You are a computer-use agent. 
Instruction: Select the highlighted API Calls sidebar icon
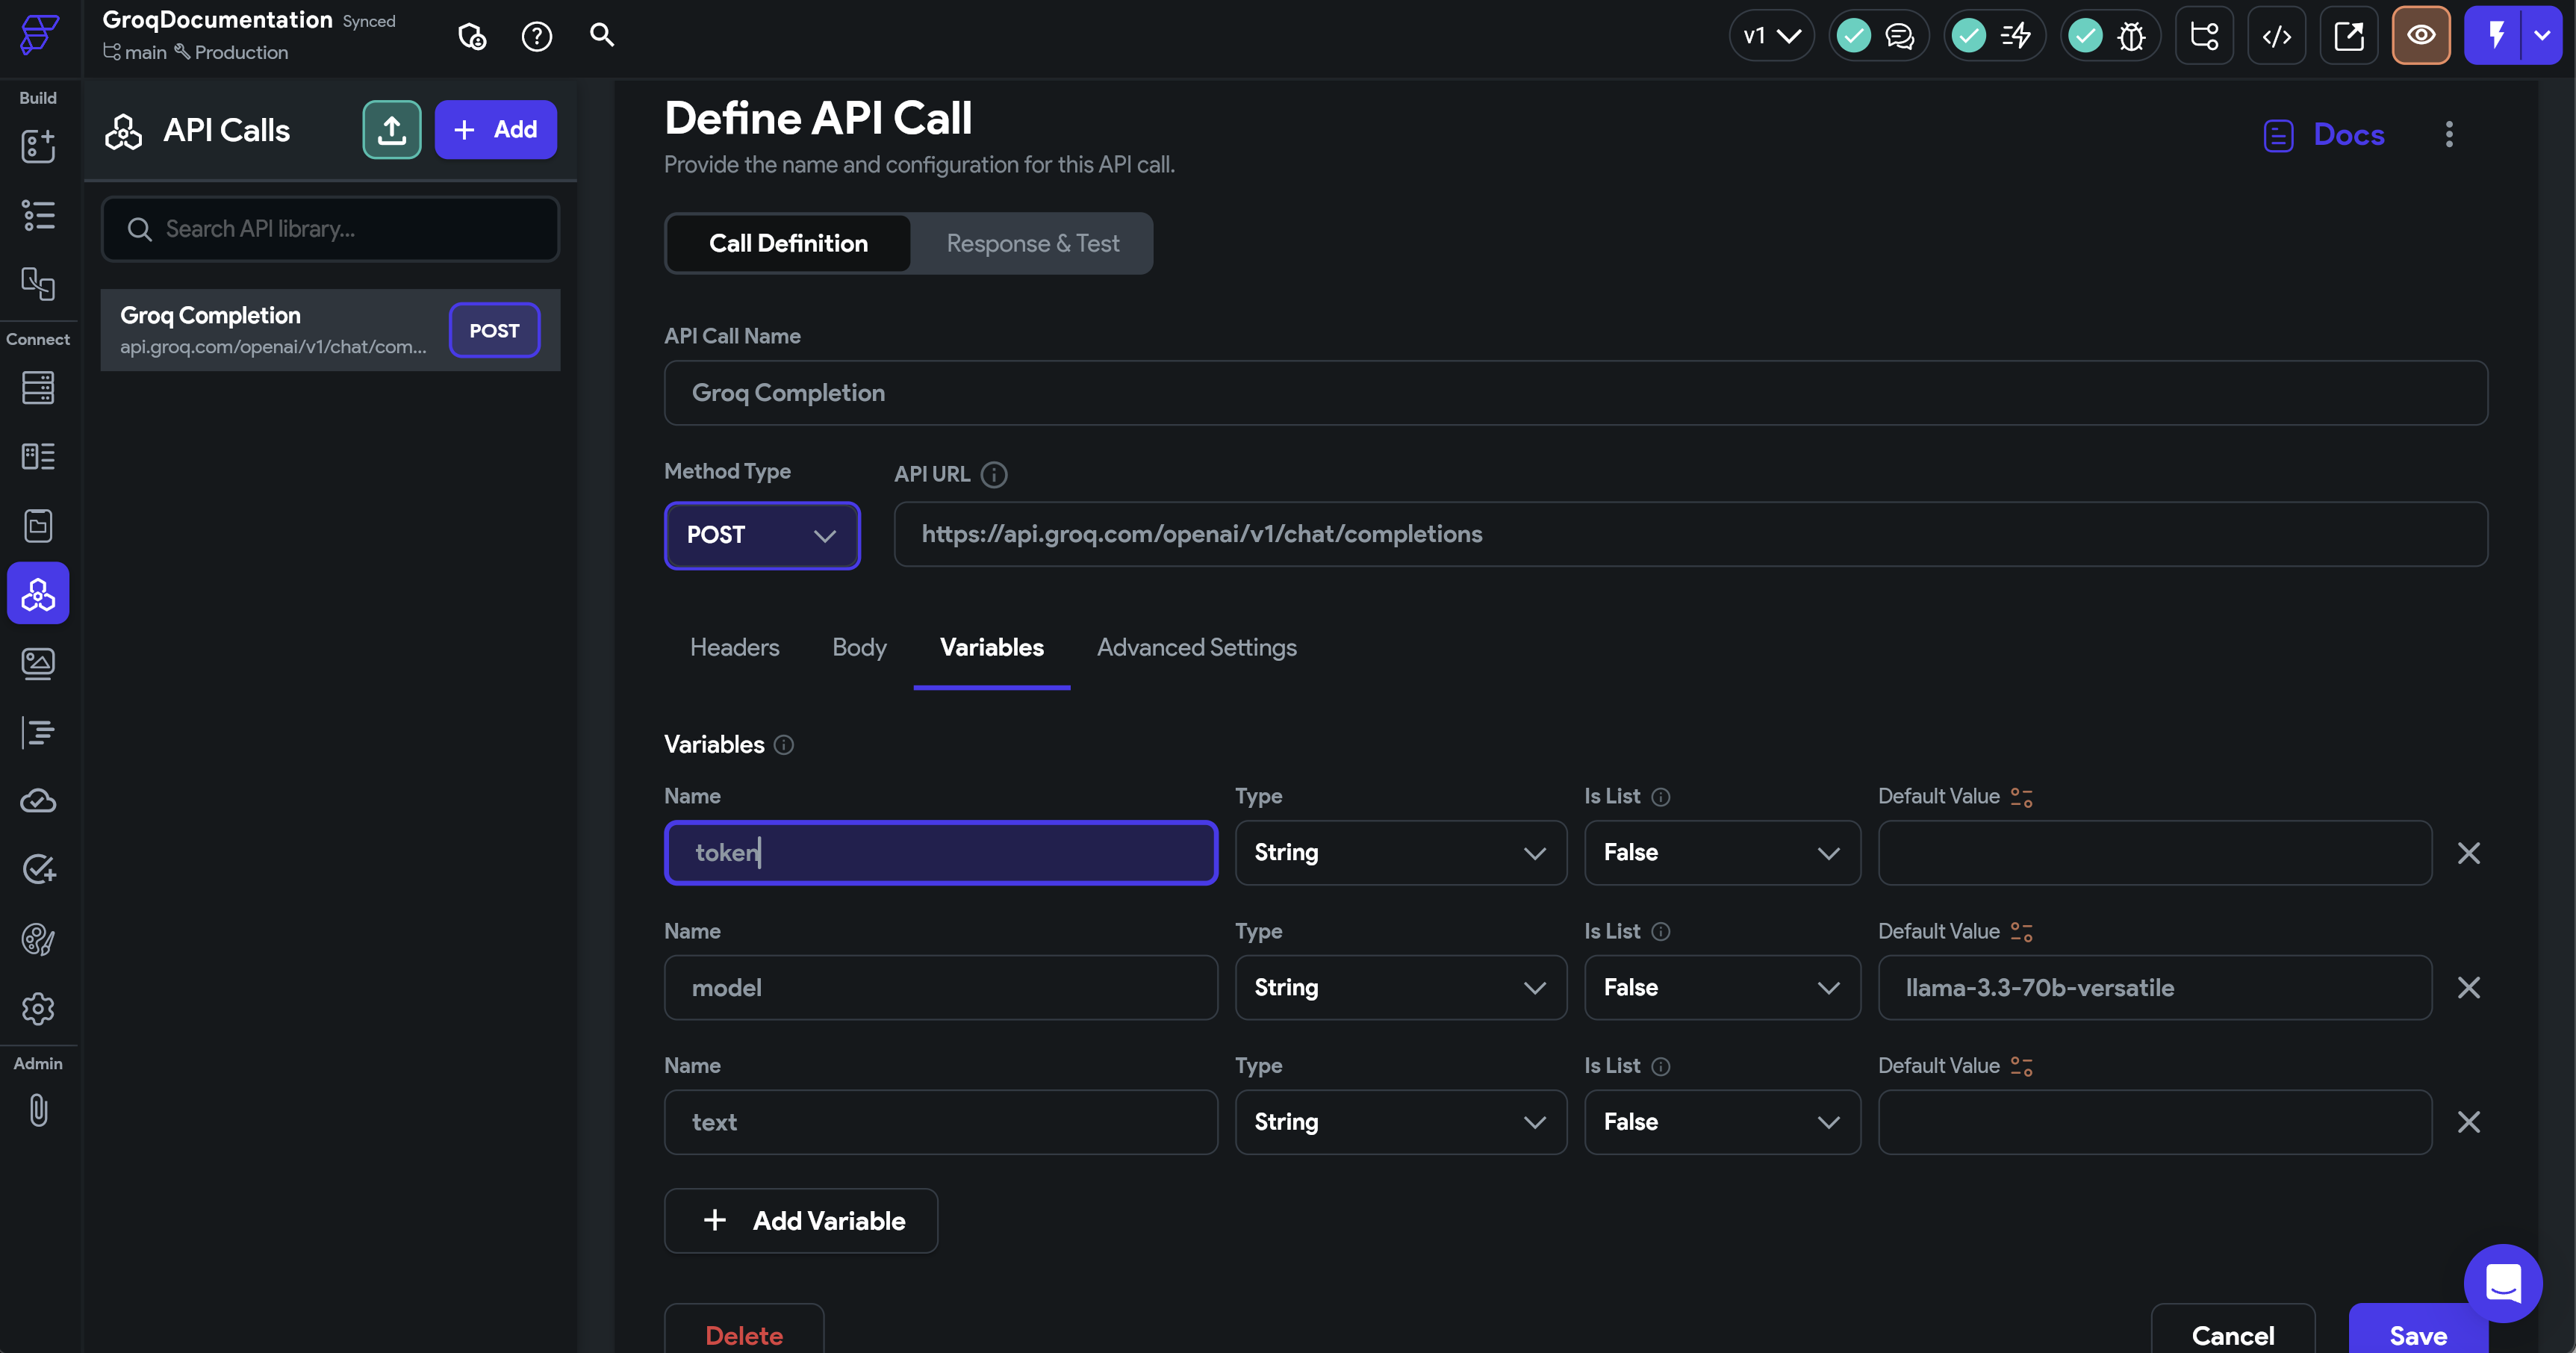click(x=38, y=594)
